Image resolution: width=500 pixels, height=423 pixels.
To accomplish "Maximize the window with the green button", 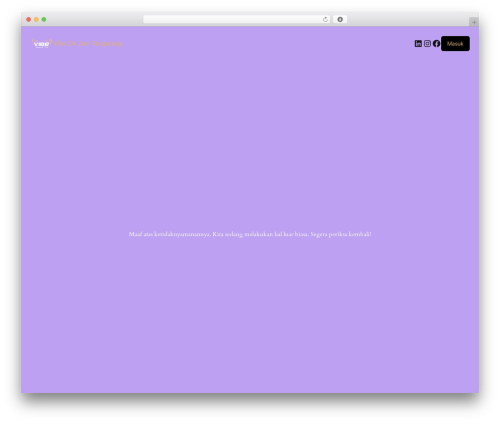I will point(44,19).
